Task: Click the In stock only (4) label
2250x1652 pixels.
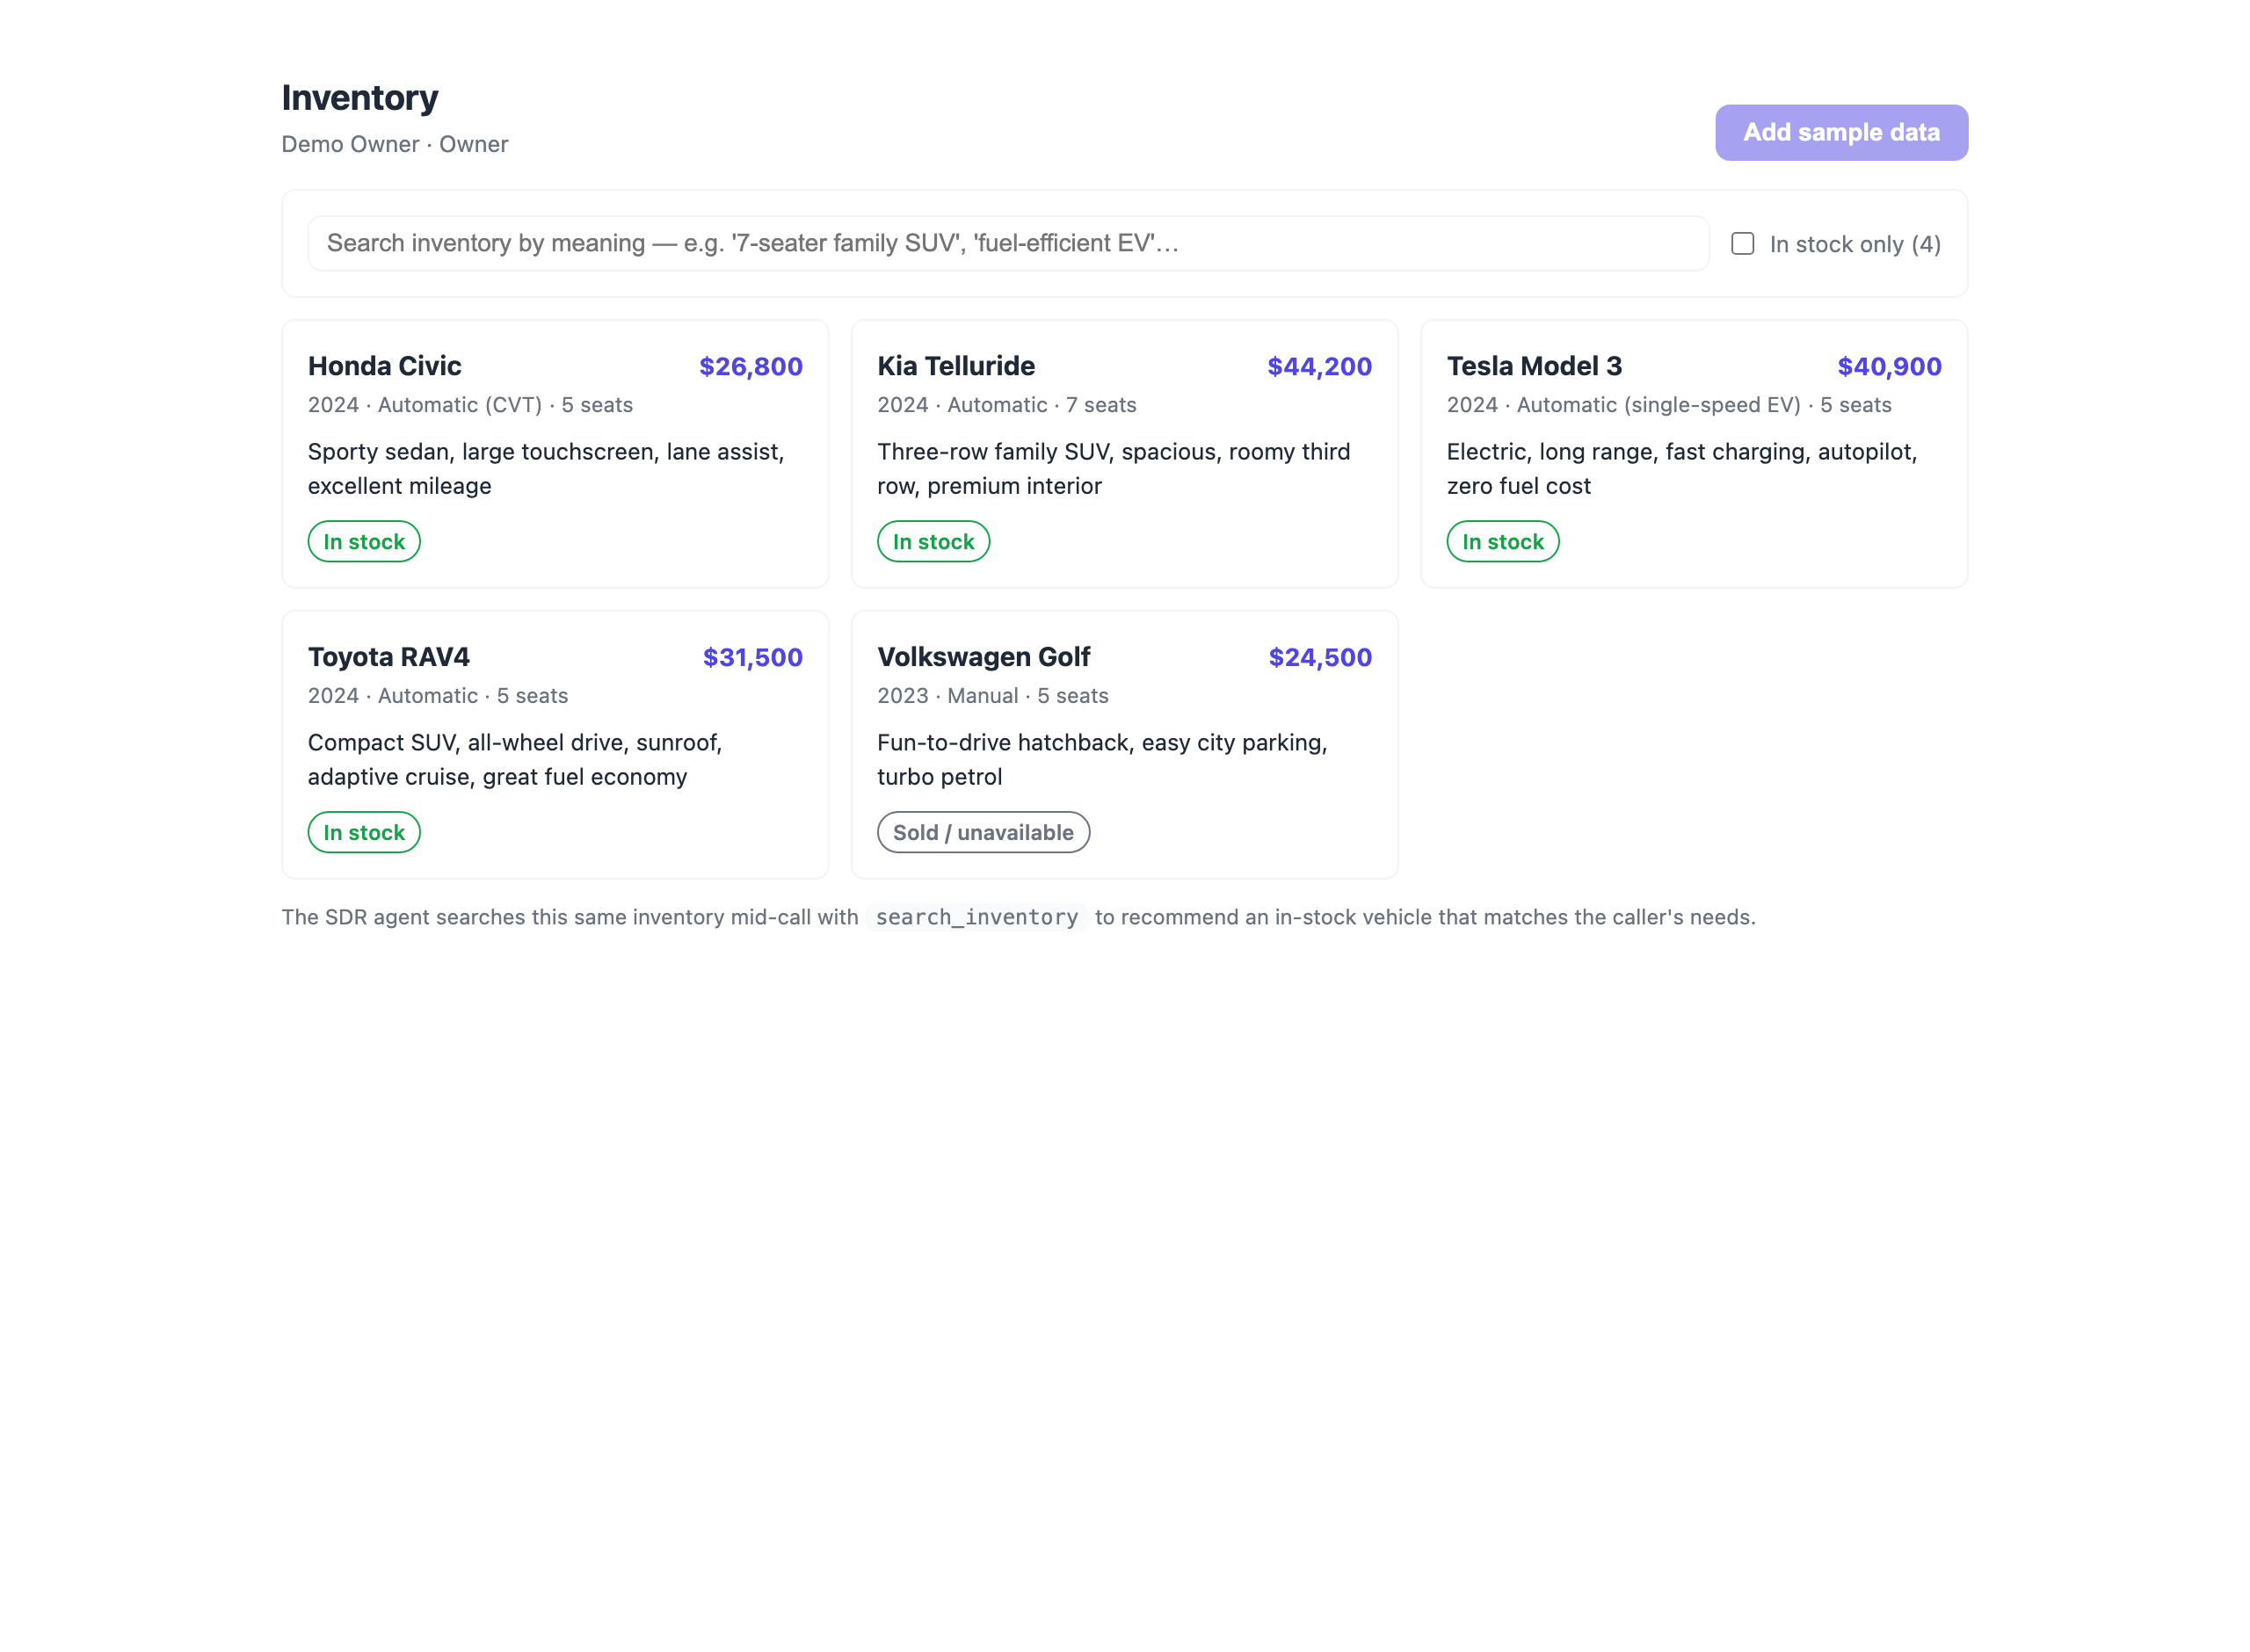Action: pos(1855,244)
